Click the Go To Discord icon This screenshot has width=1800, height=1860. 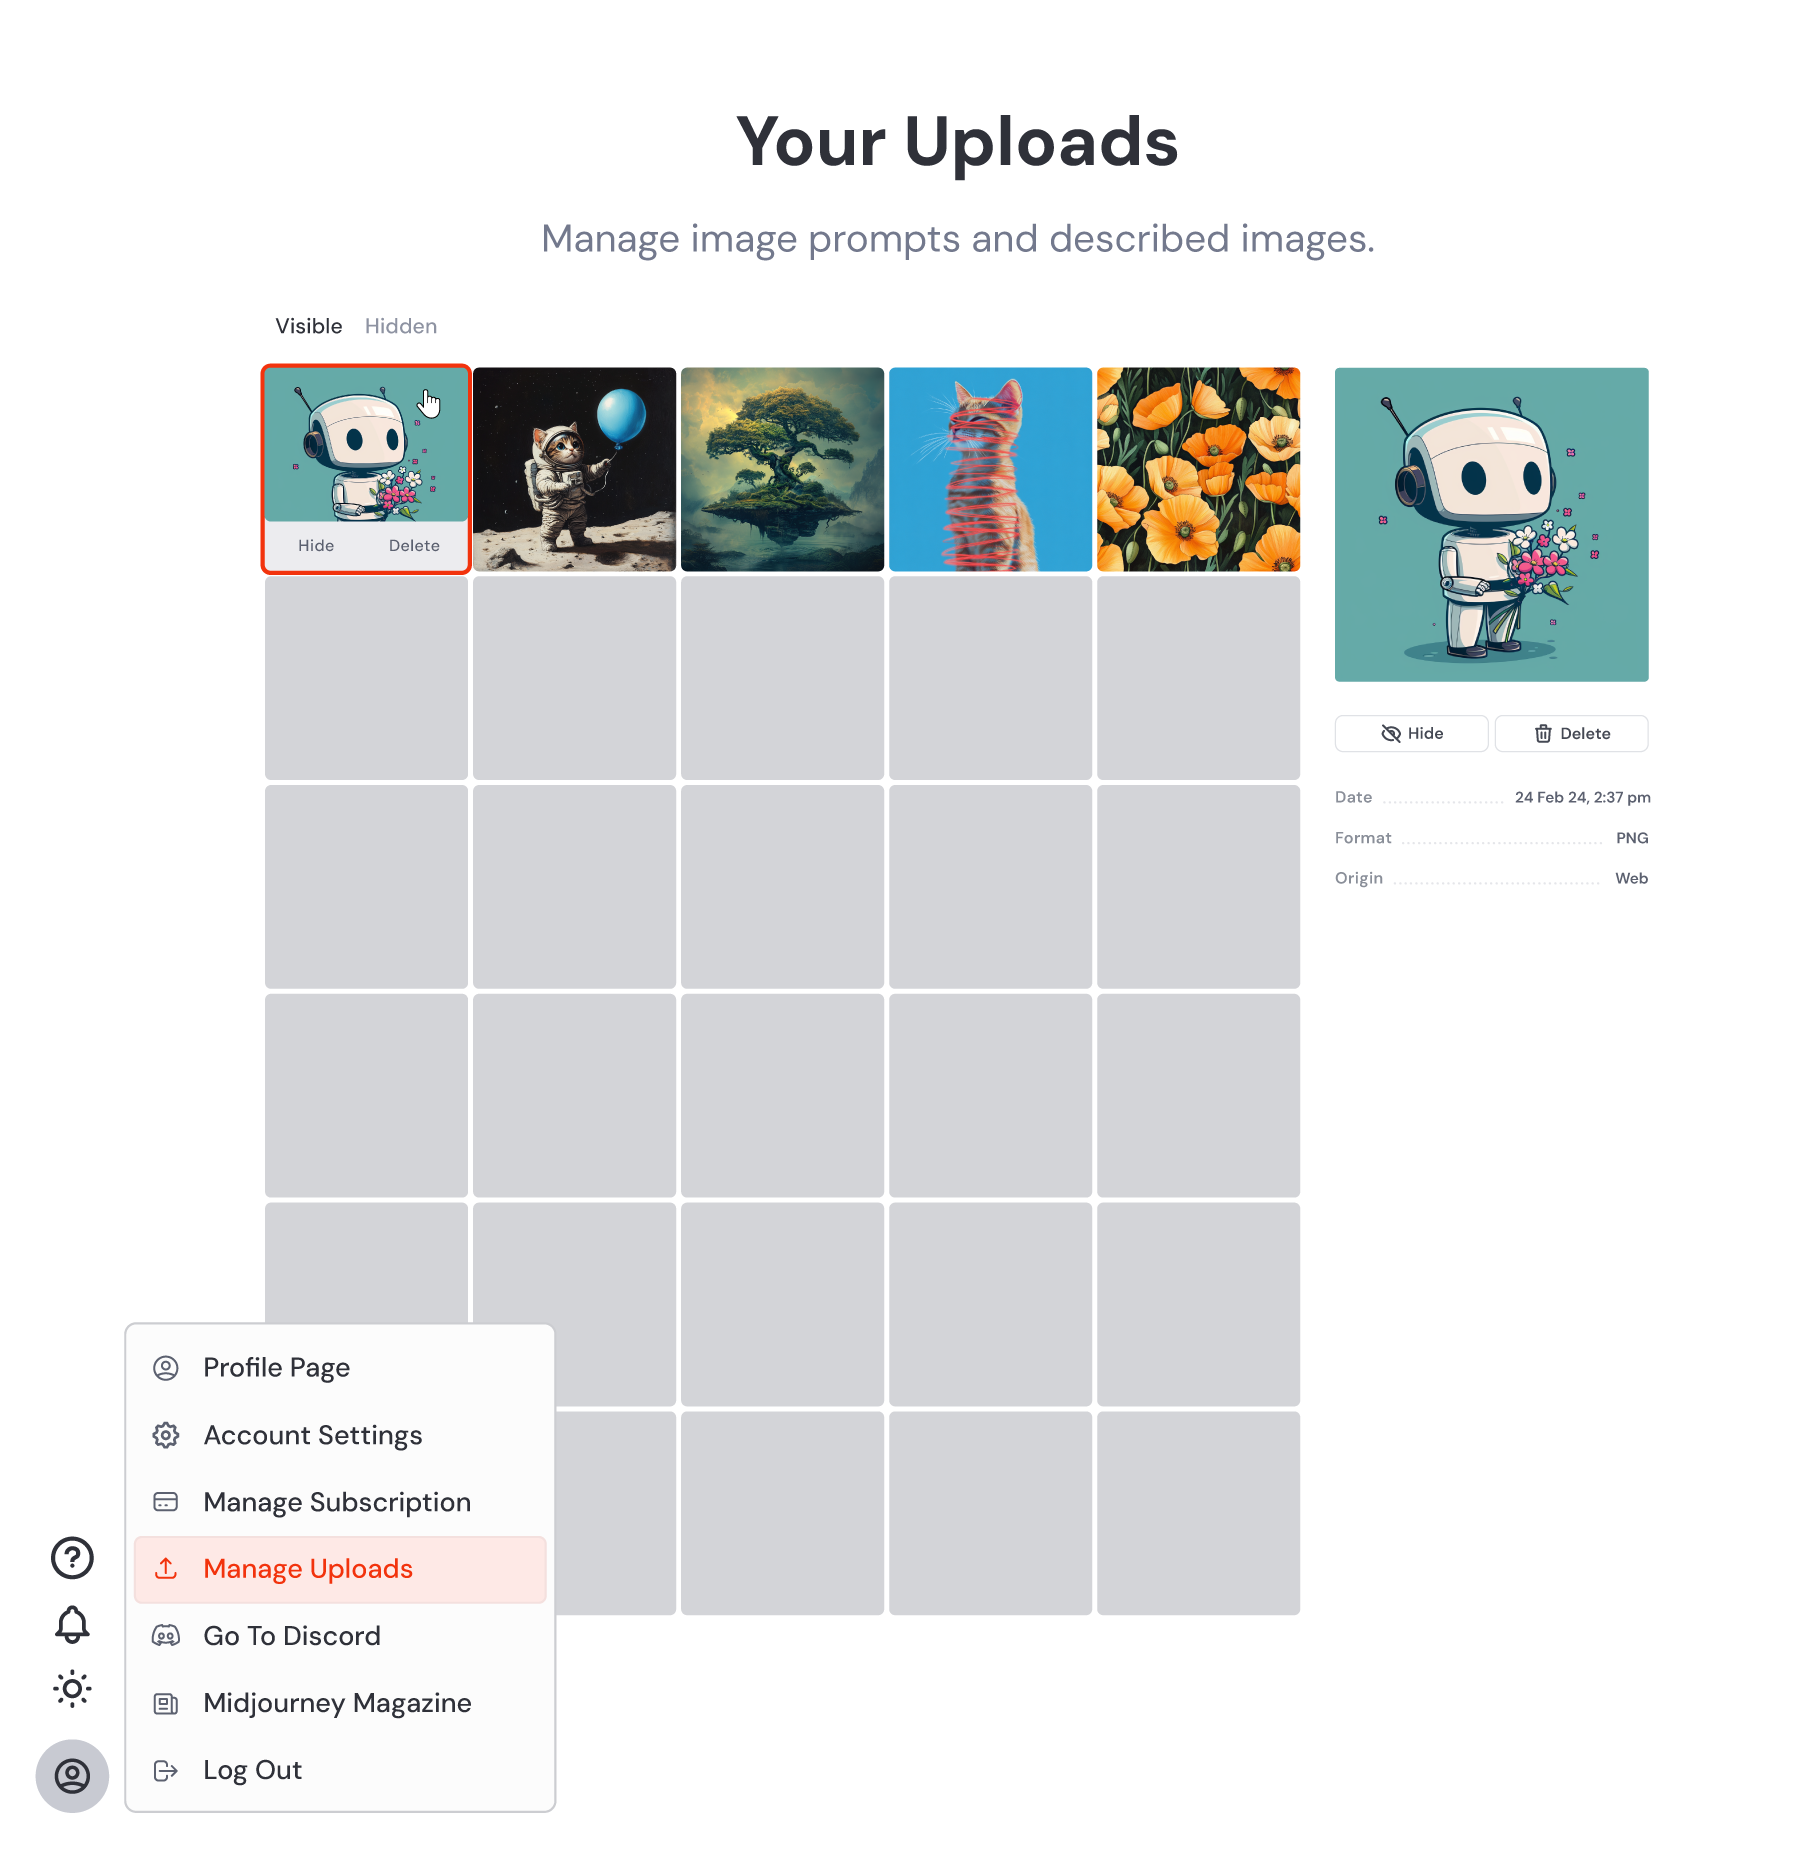tap(166, 1636)
